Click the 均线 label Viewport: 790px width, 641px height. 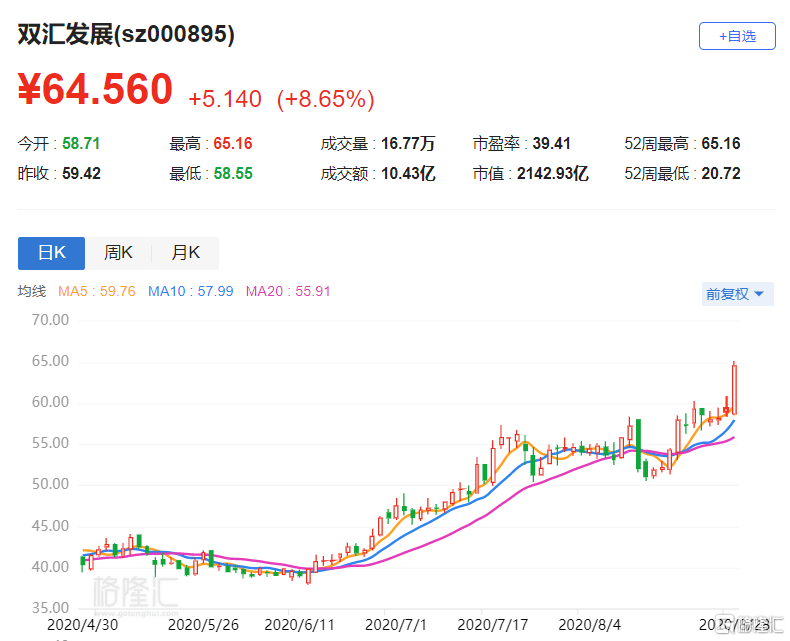coord(32,291)
